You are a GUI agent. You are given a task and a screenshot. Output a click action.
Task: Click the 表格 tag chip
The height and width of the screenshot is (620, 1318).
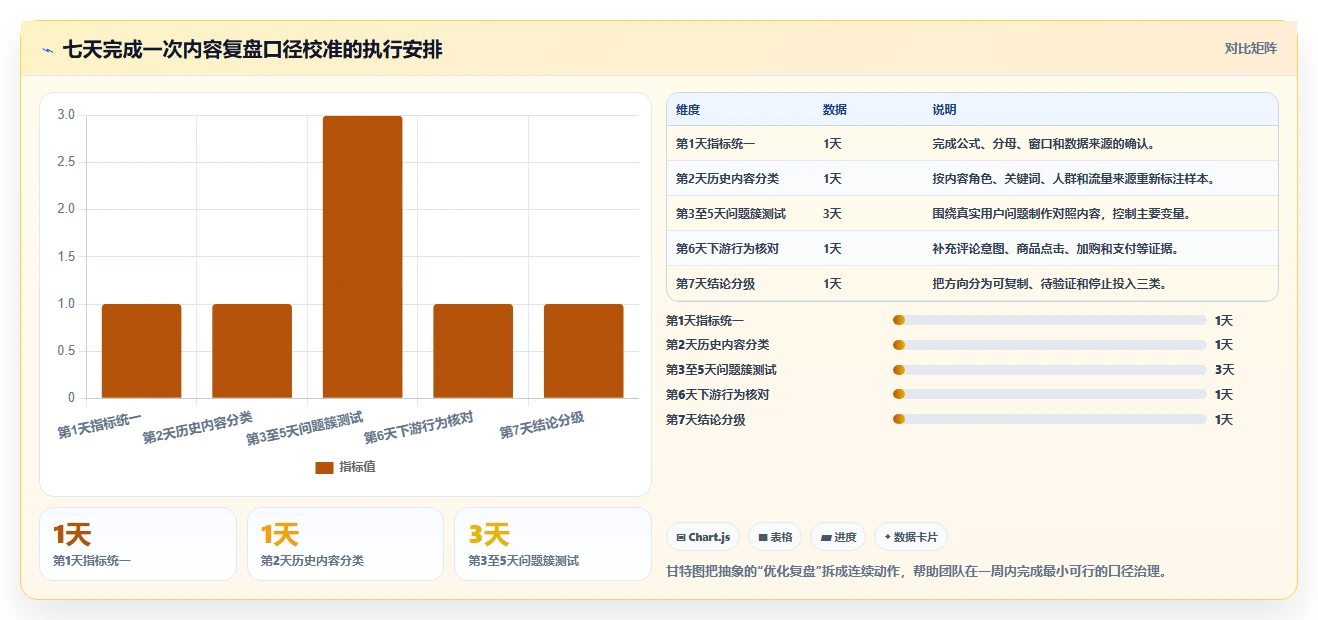pos(775,537)
